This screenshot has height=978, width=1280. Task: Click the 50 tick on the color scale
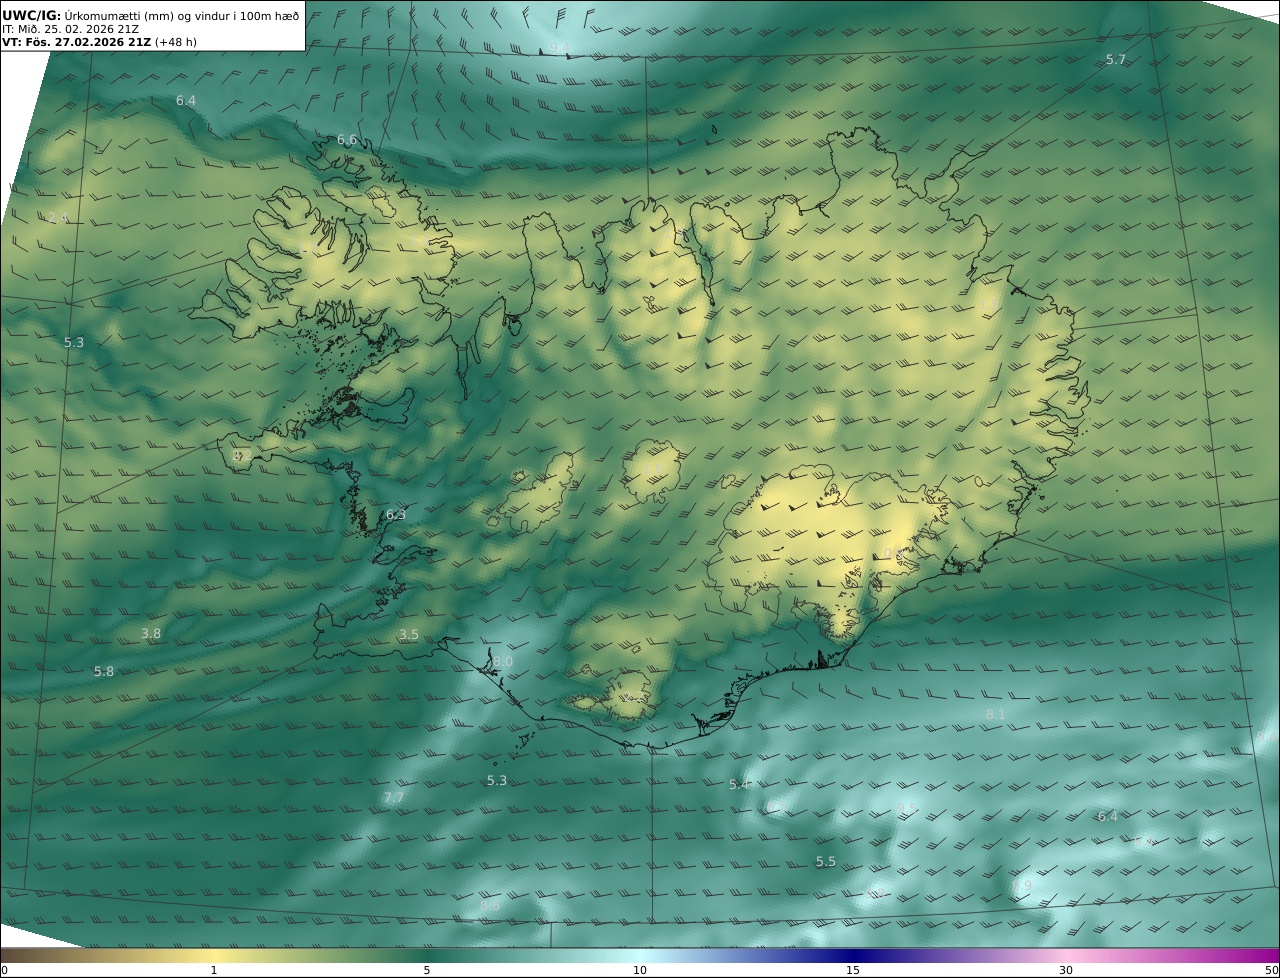click(x=1271, y=970)
